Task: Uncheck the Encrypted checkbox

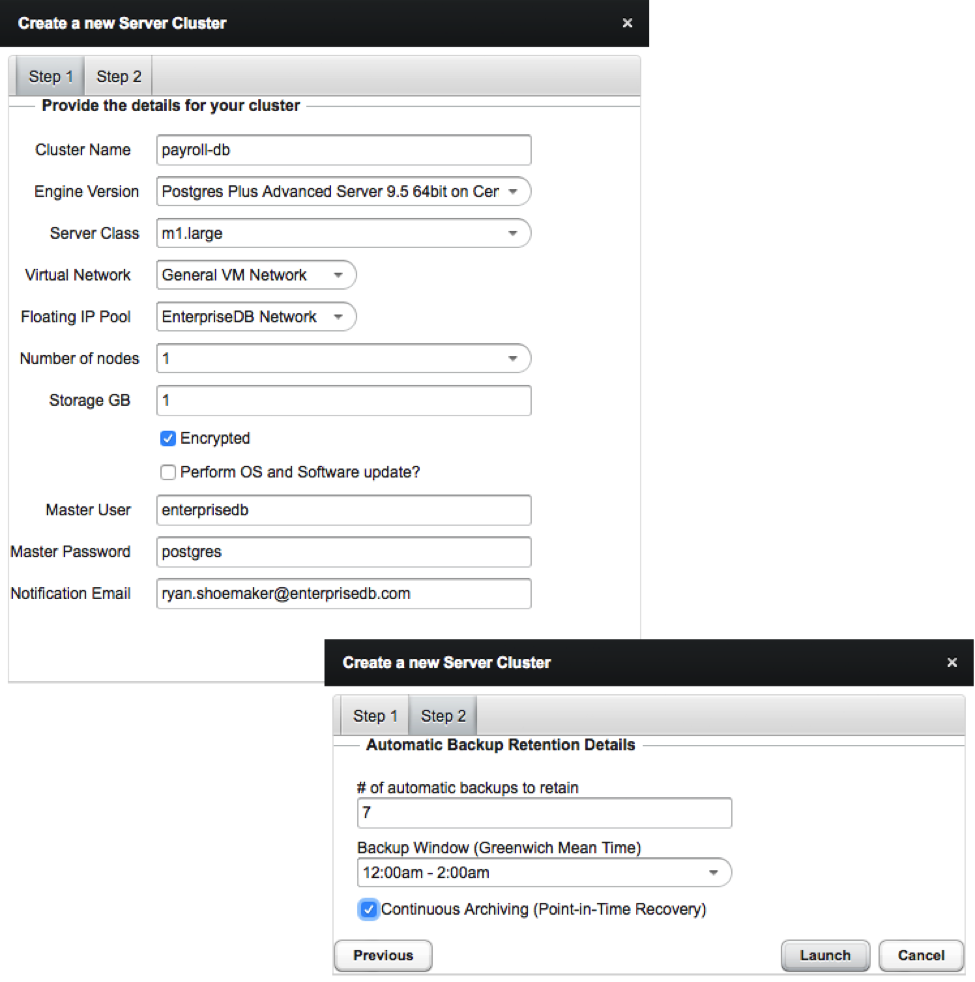Action: tap(168, 439)
